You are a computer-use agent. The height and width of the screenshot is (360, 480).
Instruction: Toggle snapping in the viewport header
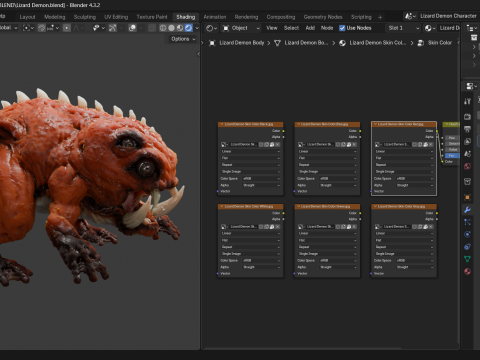point(42,28)
